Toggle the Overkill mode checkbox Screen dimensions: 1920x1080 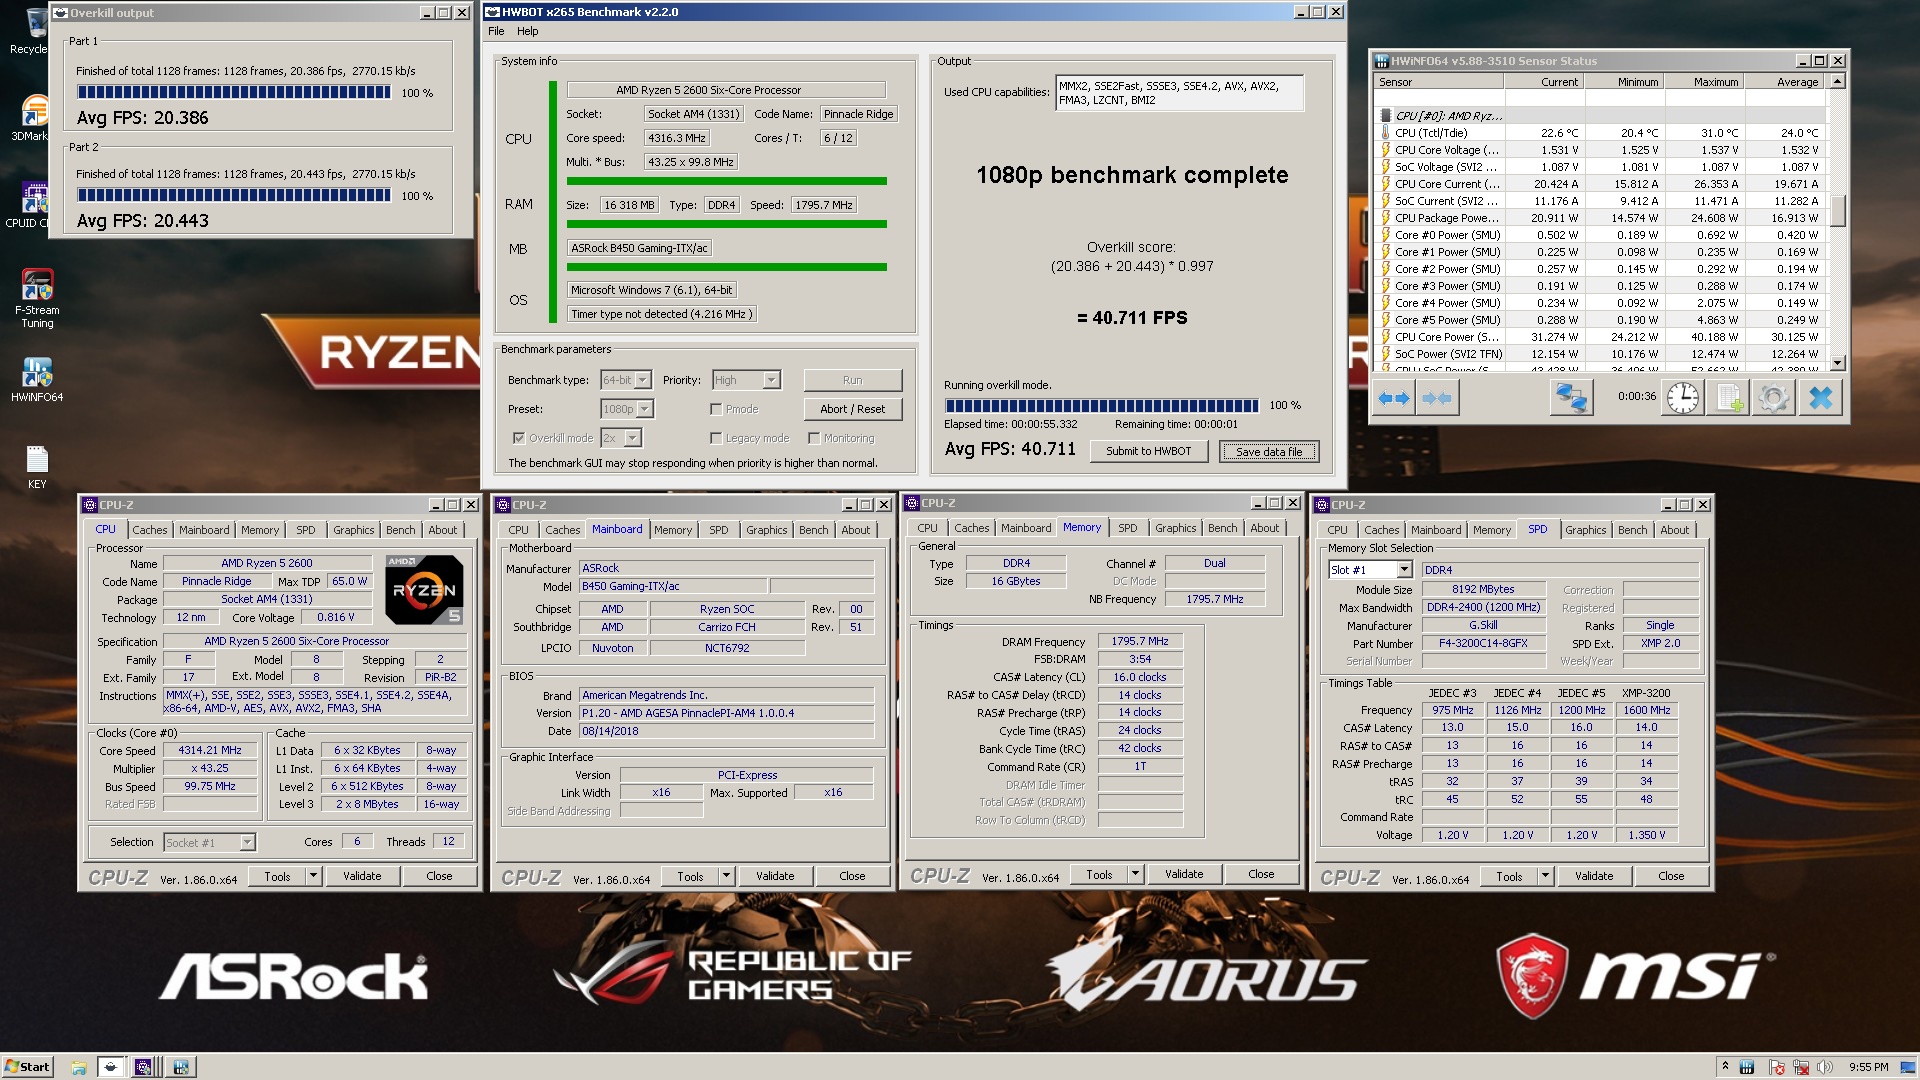519,438
